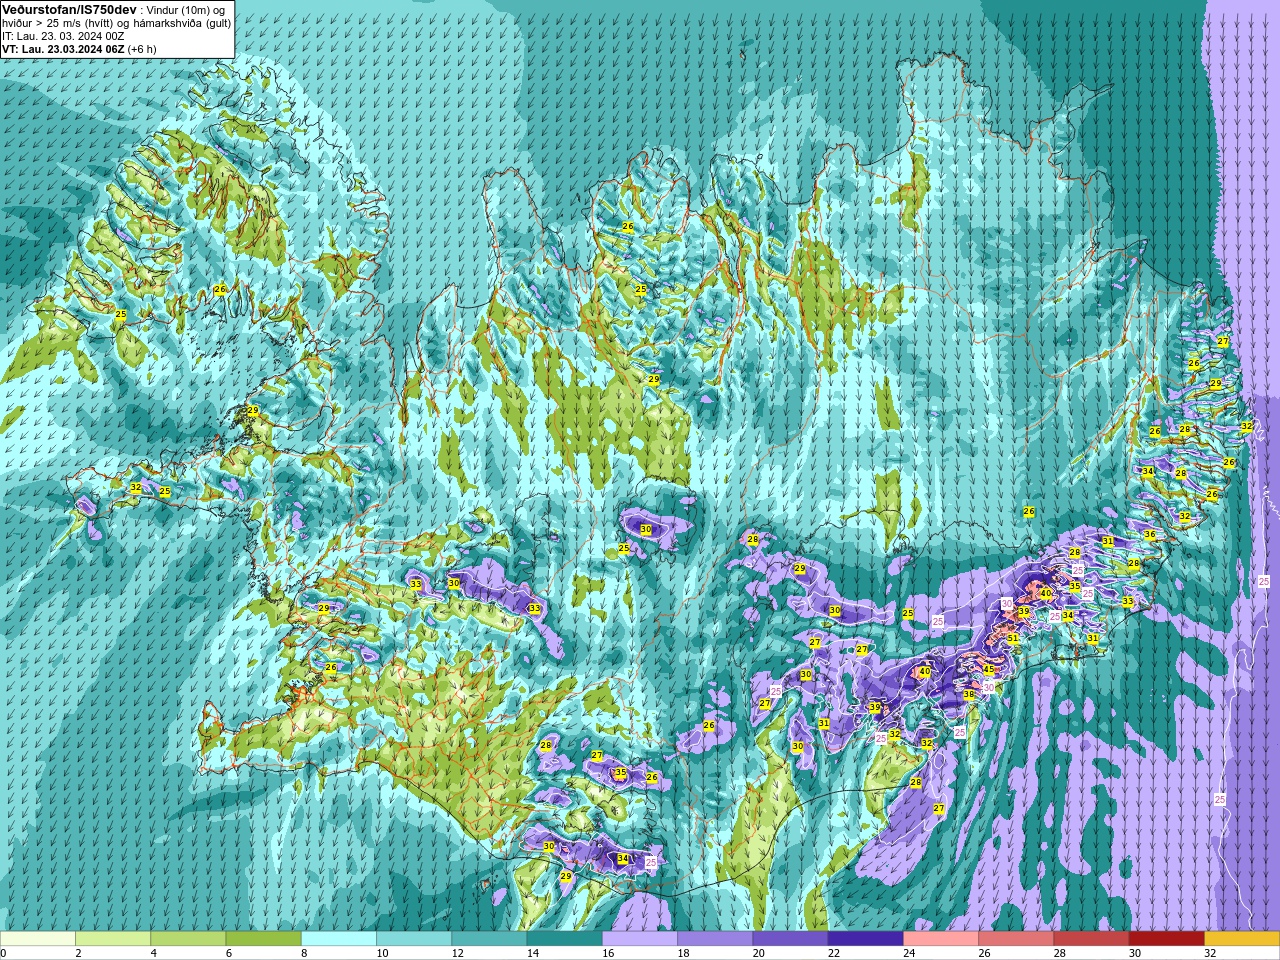Viewport: 1280px width, 960px height.
Task: Select the '12' tick label on the legend
Action: point(458,953)
